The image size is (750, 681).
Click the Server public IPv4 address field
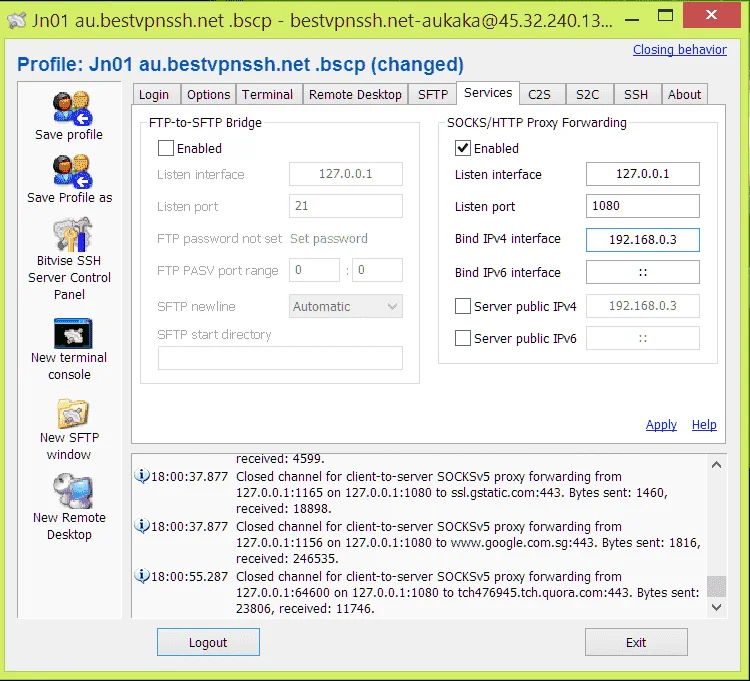[x=642, y=306]
